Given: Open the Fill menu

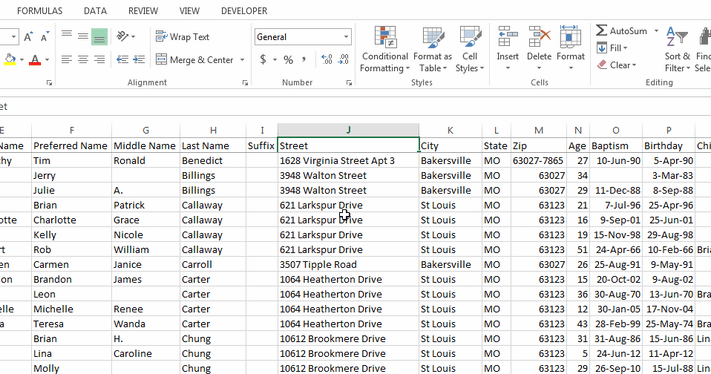Looking at the screenshot, I should tap(612, 48).
